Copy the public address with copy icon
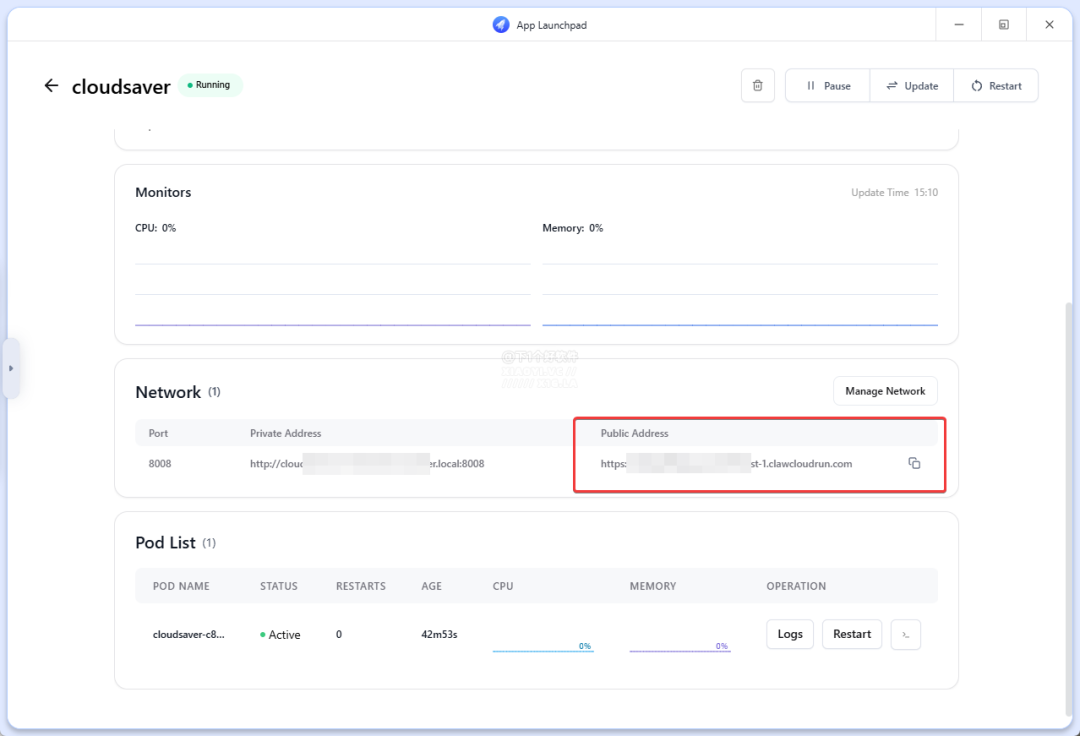The height and width of the screenshot is (736, 1080). [914, 463]
